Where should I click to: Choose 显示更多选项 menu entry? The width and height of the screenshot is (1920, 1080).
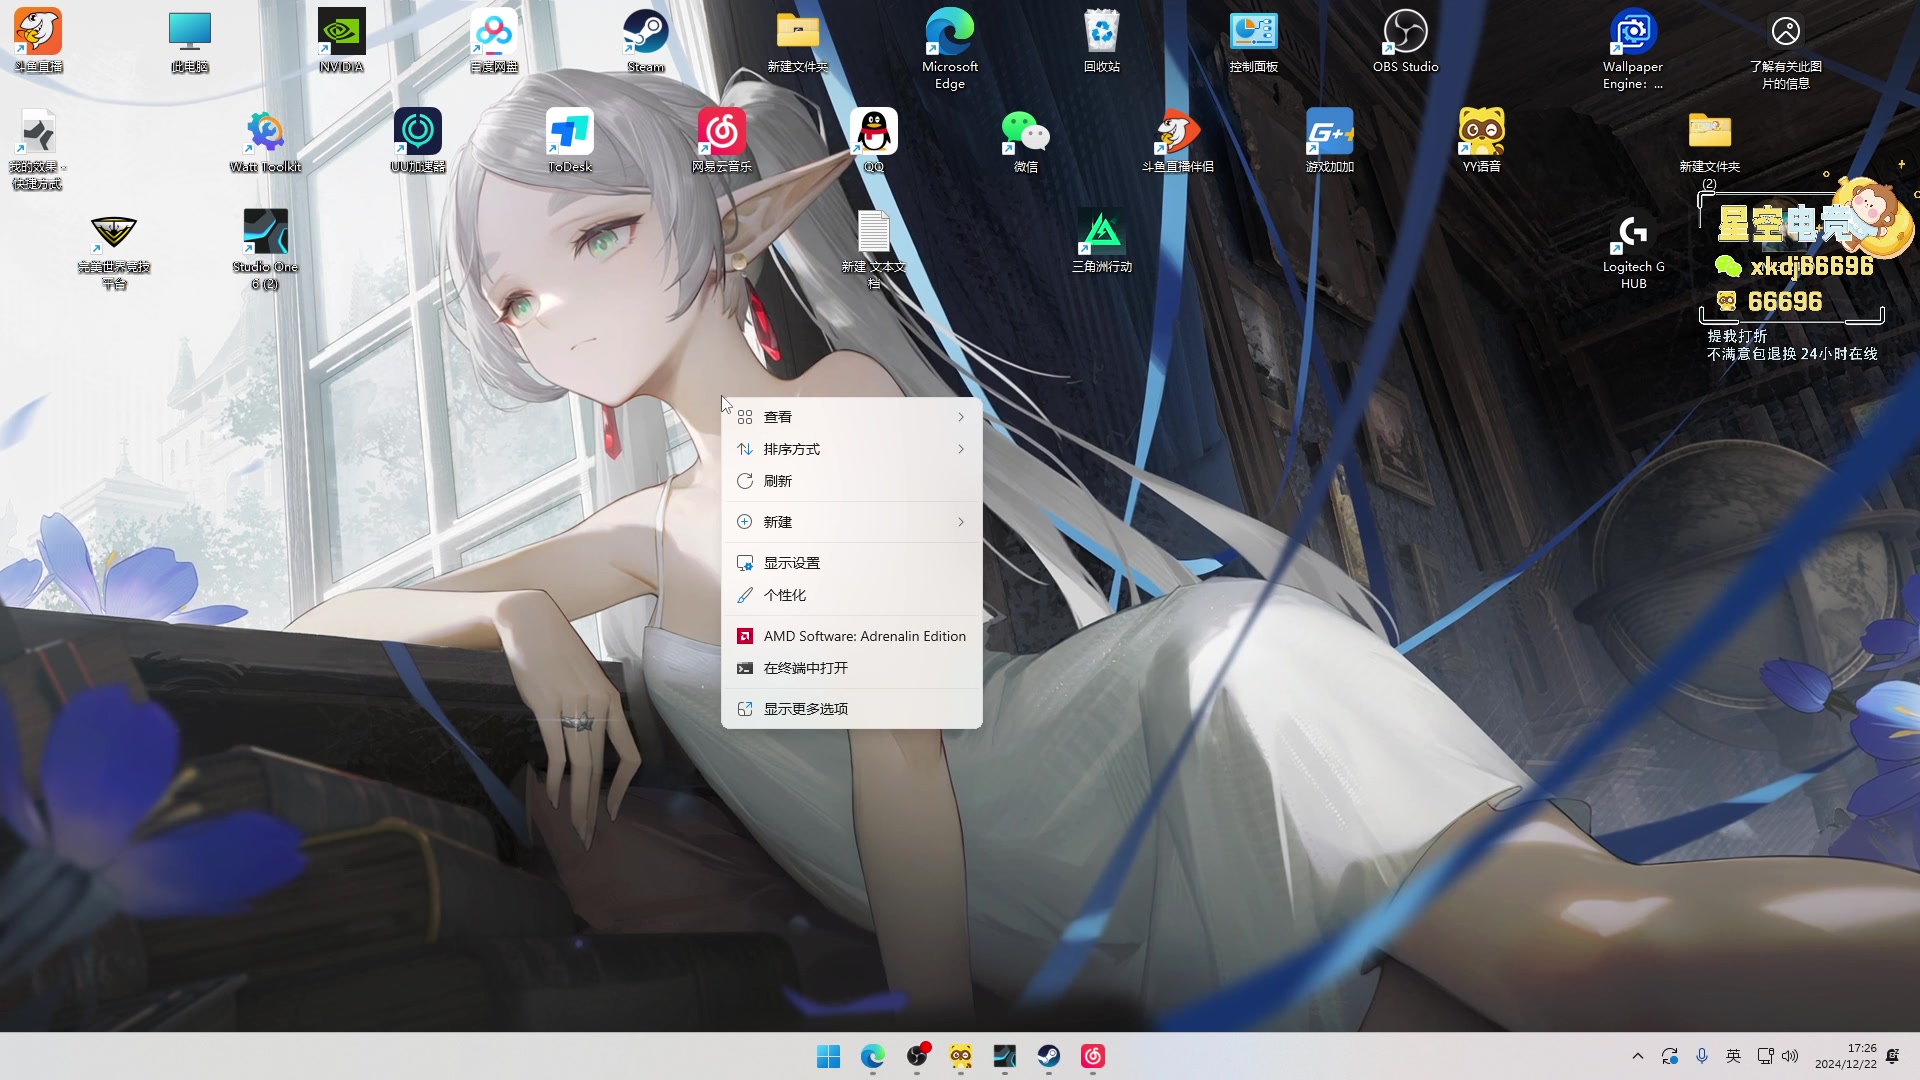(x=852, y=709)
